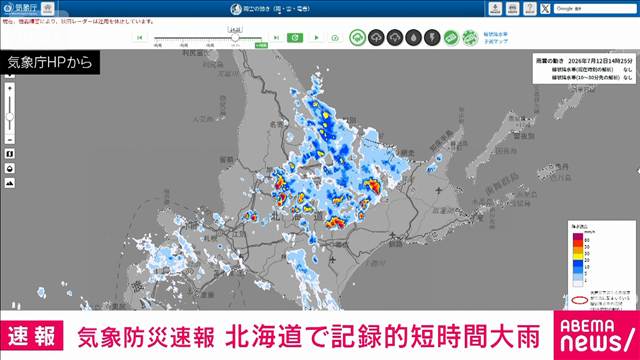Screen dimensions: 640x360
Task: Click the timeline slider handle
Action: (235, 38)
